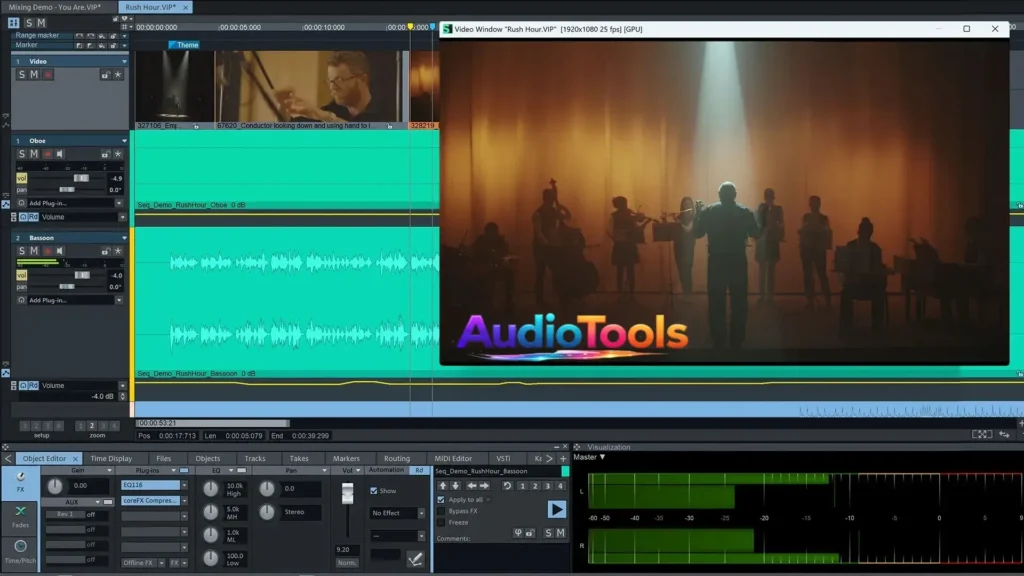The image size is (1024, 576).
Task: Click the Norm. button under volume fader
Action: (x=347, y=563)
